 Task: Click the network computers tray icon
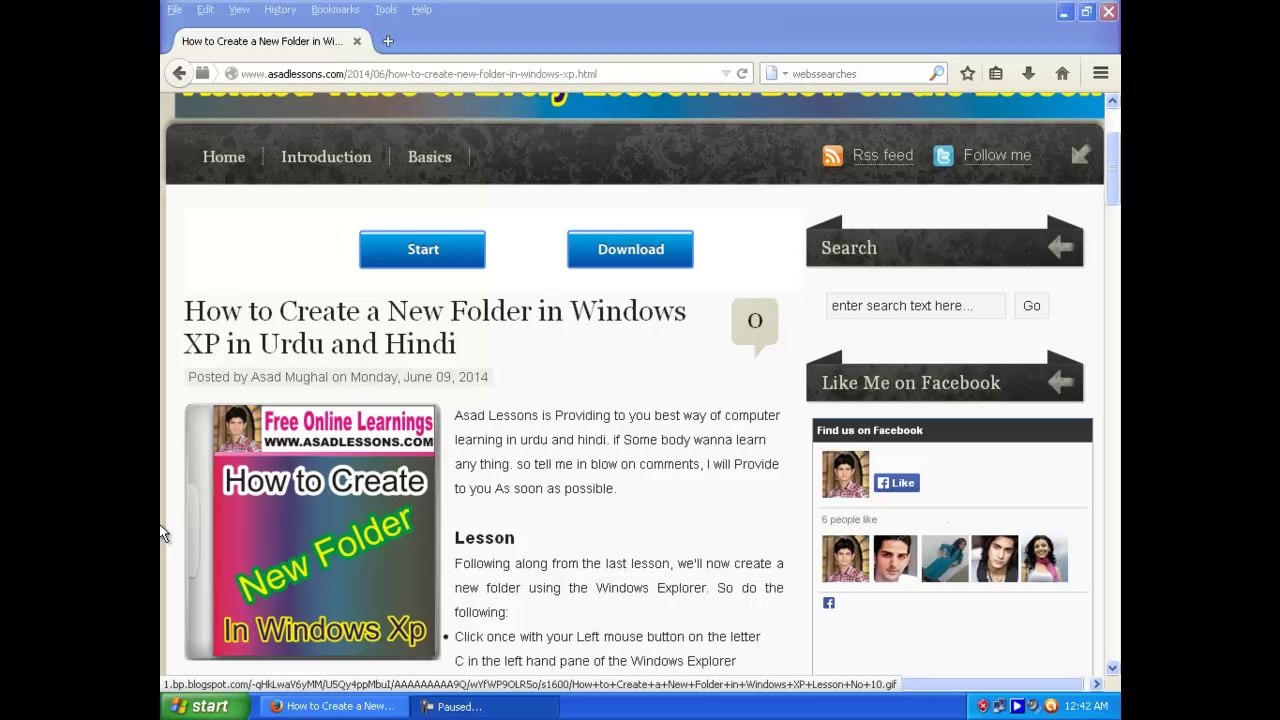pos(1000,706)
